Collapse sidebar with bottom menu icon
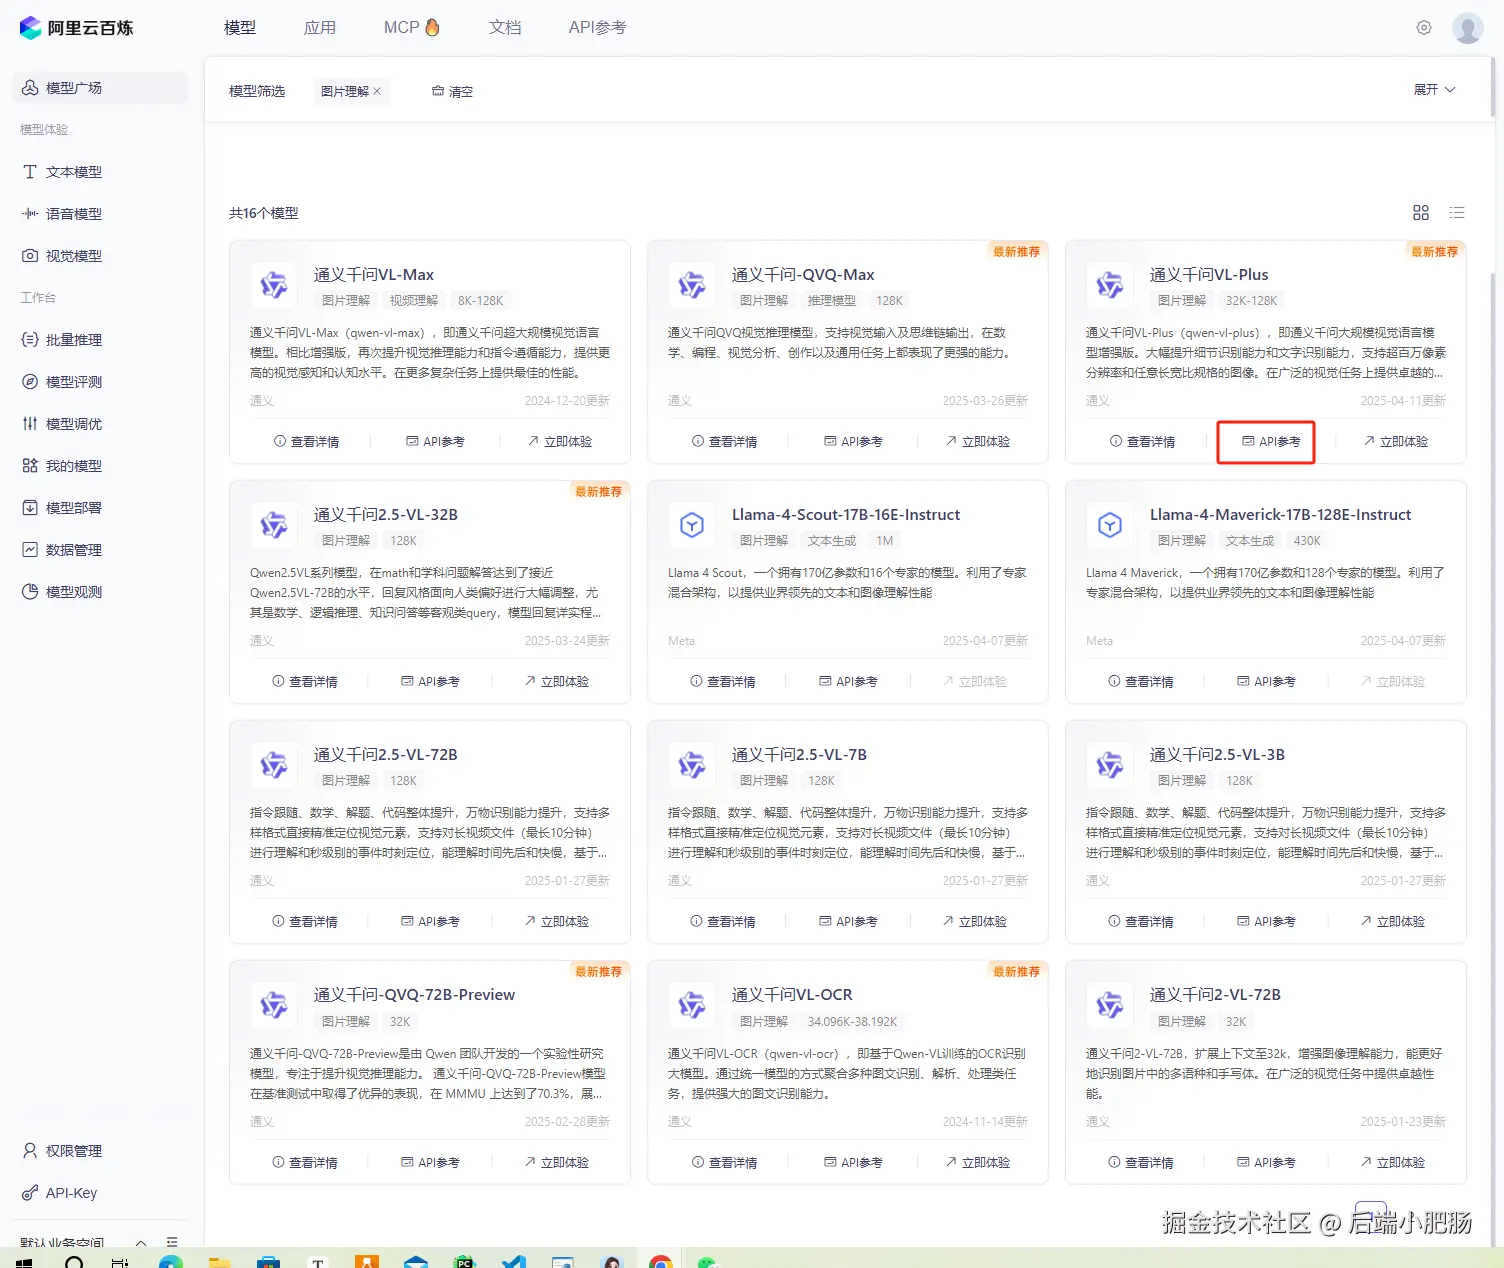 pos(172,1242)
